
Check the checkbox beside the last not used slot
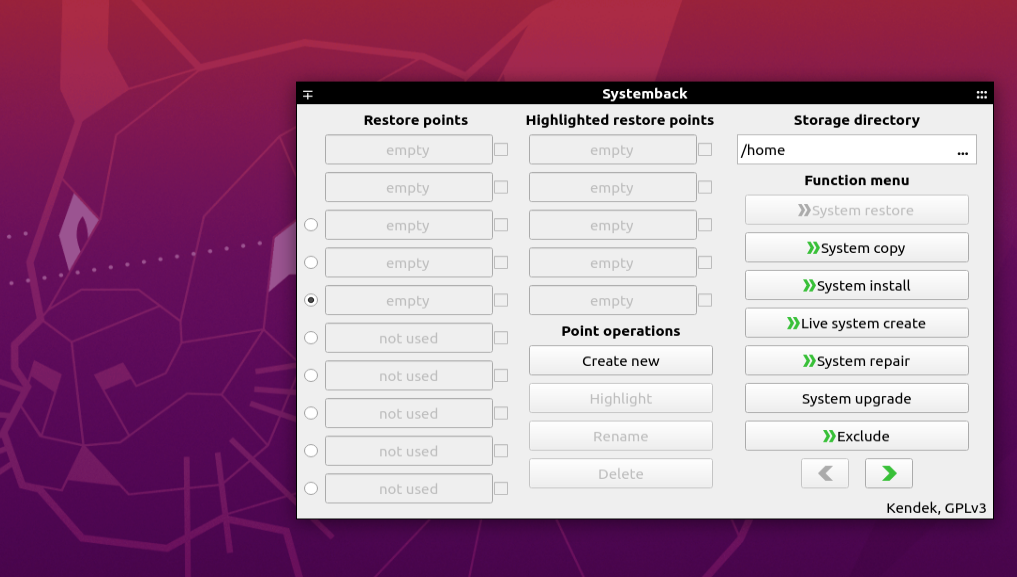500,488
